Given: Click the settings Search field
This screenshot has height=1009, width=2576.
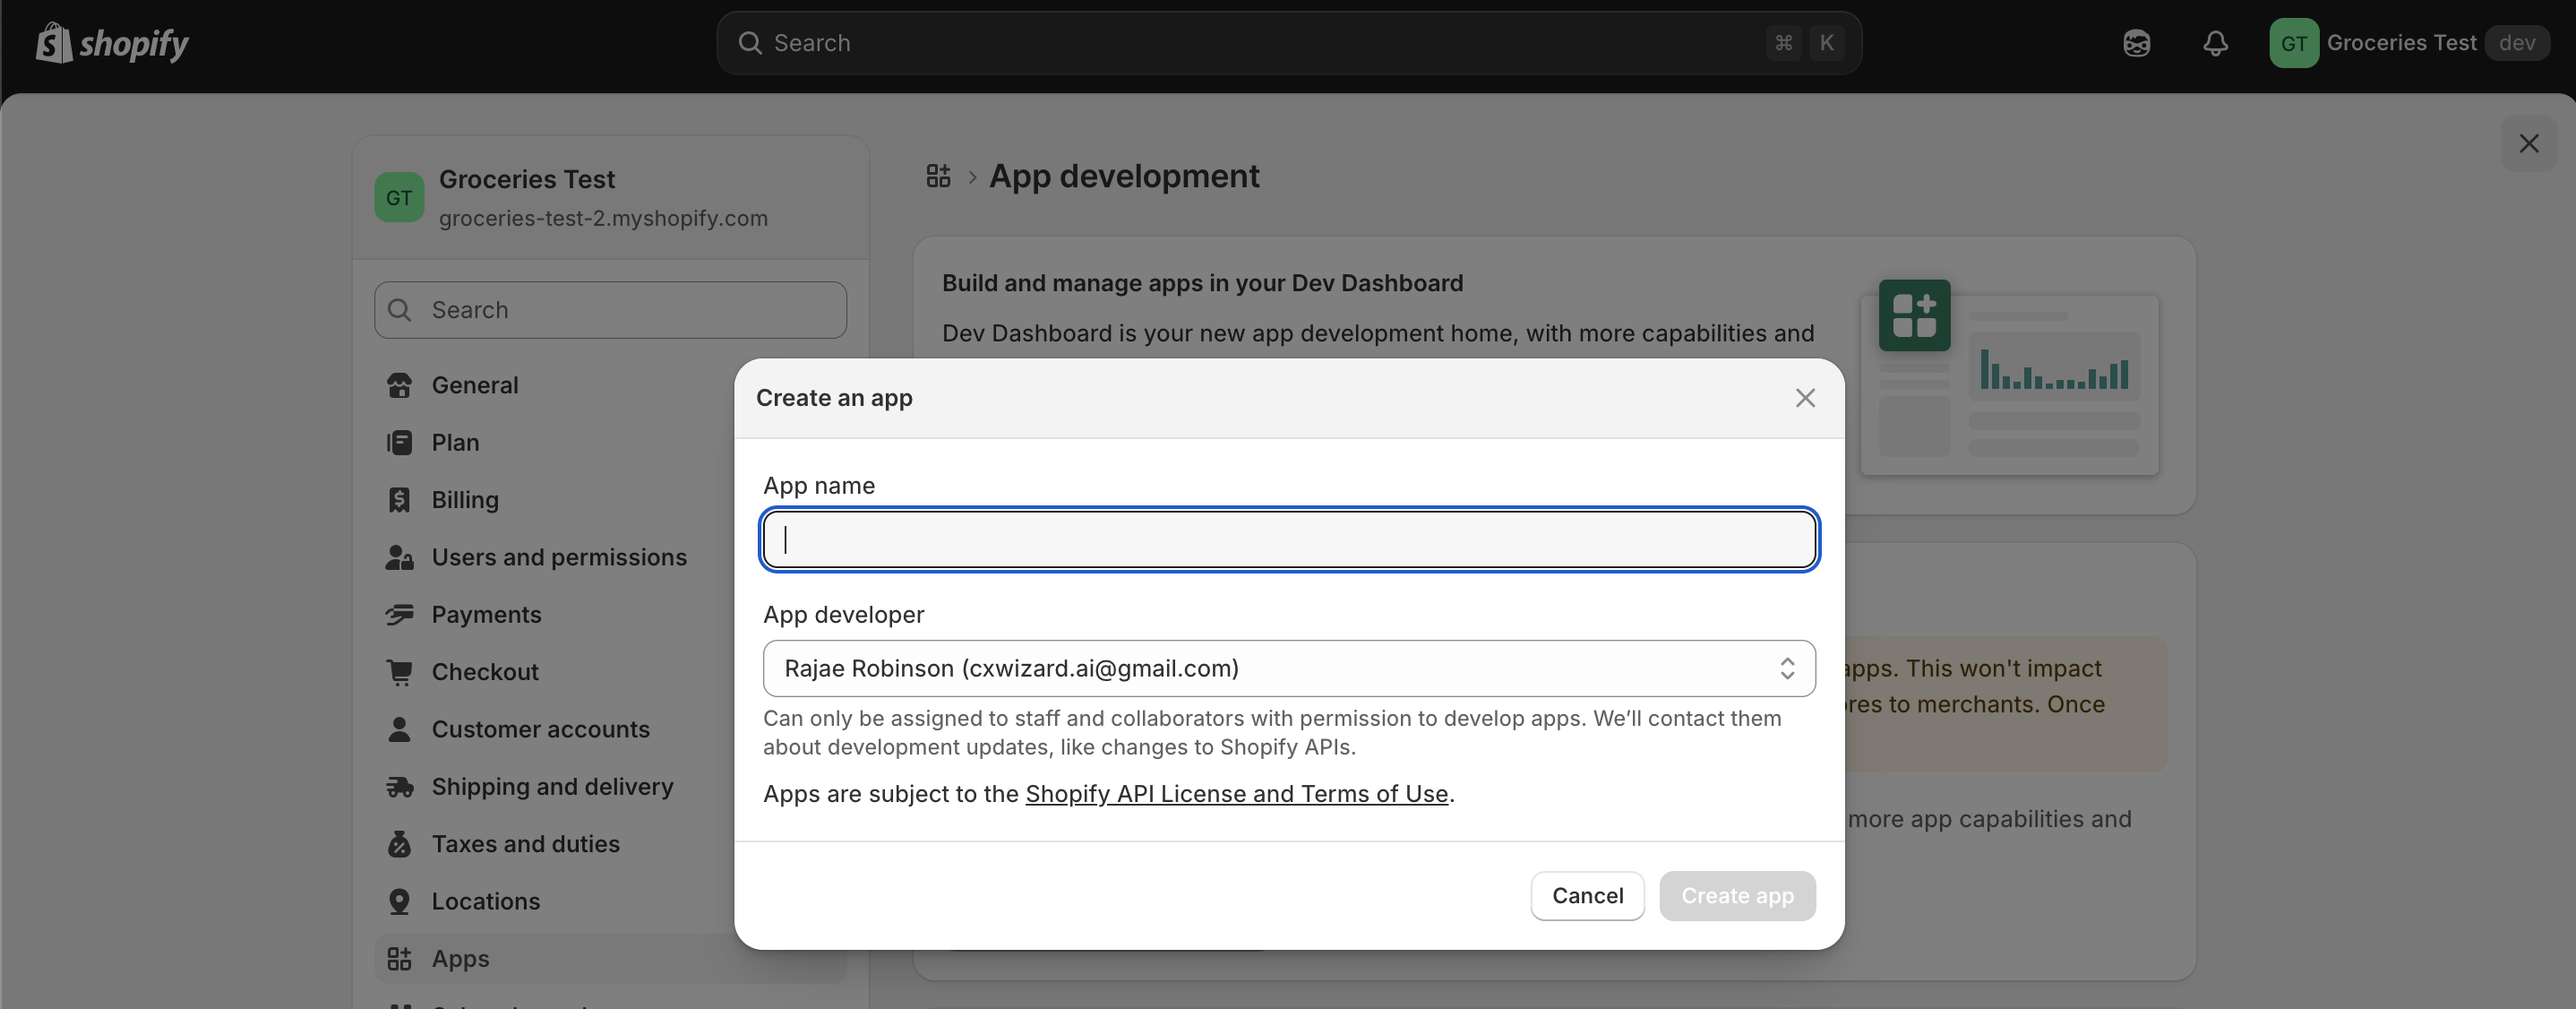Looking at the screenshot, I should [610, 309].
